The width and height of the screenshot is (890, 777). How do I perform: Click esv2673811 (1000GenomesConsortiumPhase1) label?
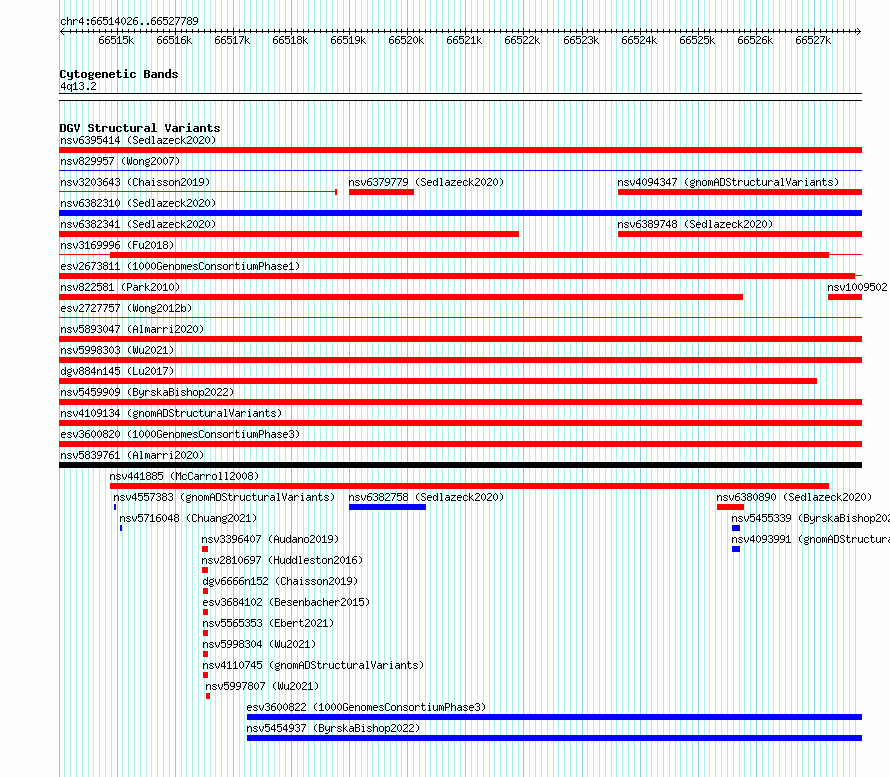click(x=180, y=266)
